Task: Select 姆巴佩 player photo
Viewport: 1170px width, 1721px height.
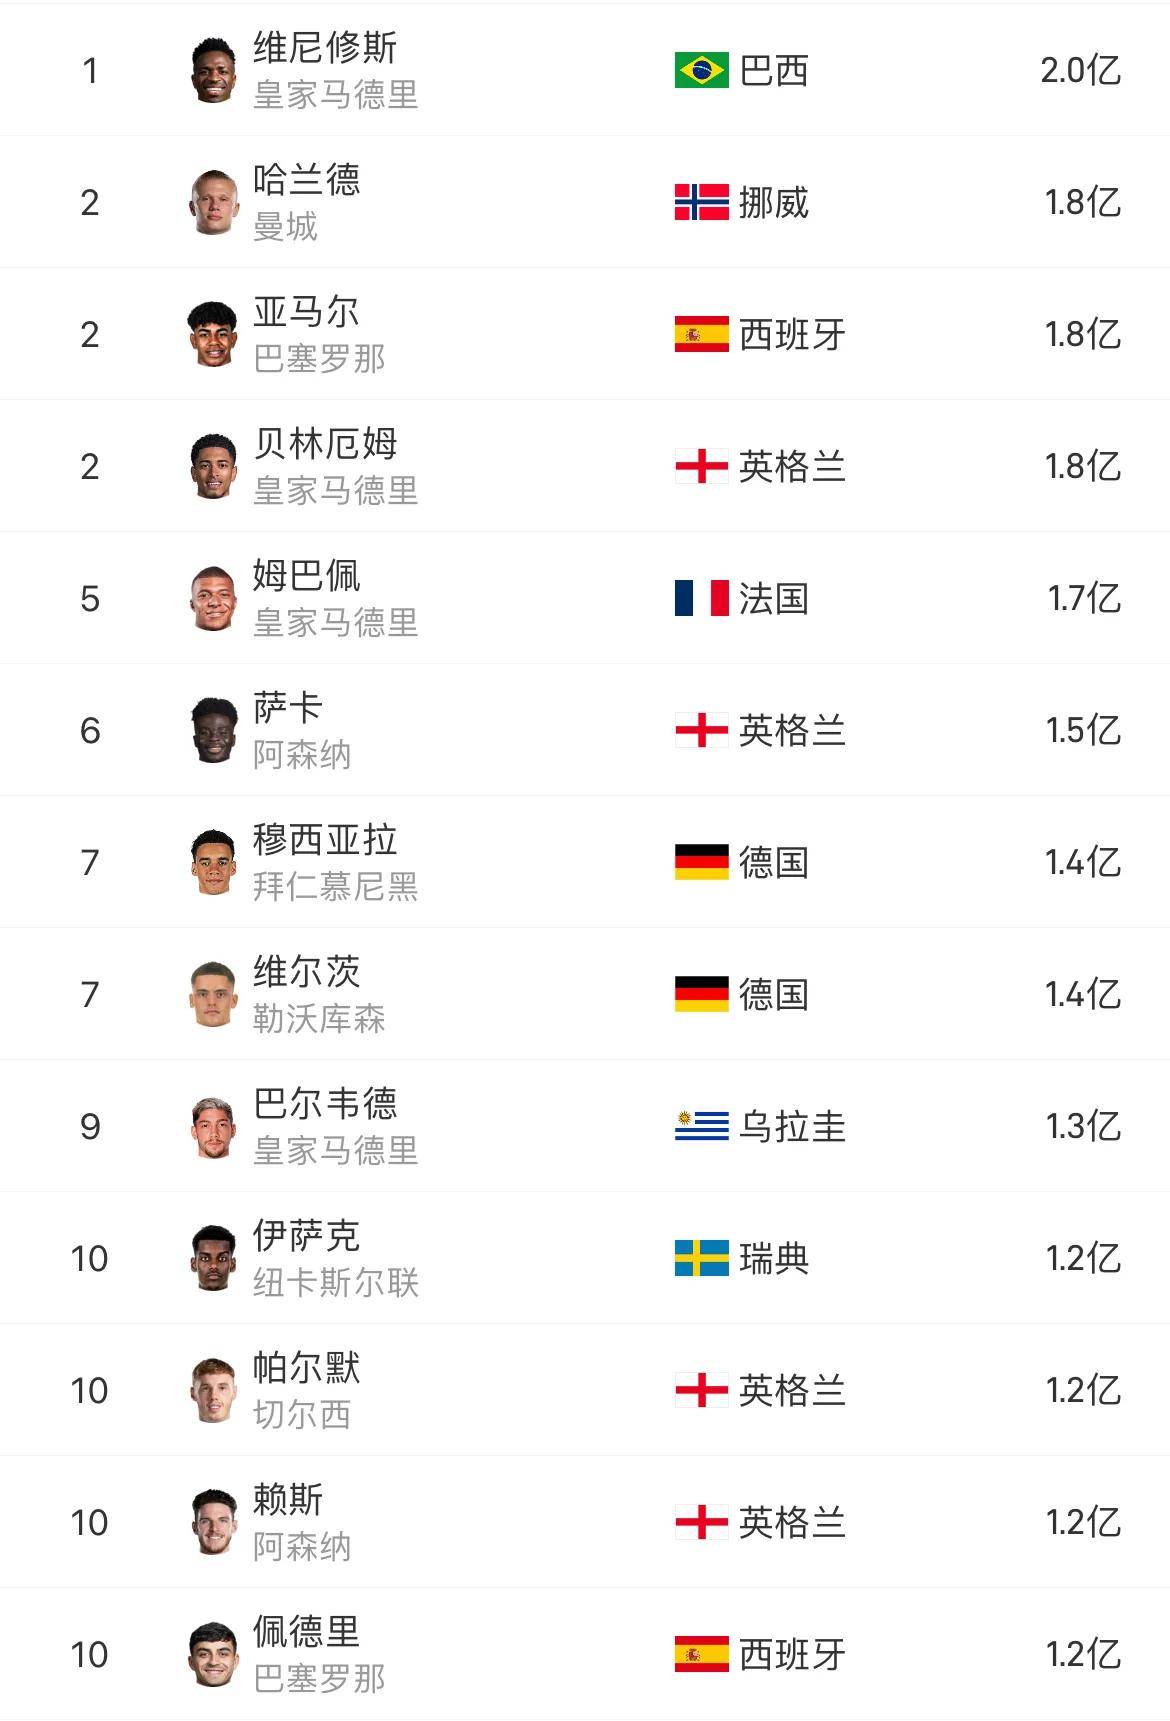Action: (x=213, y=598)
